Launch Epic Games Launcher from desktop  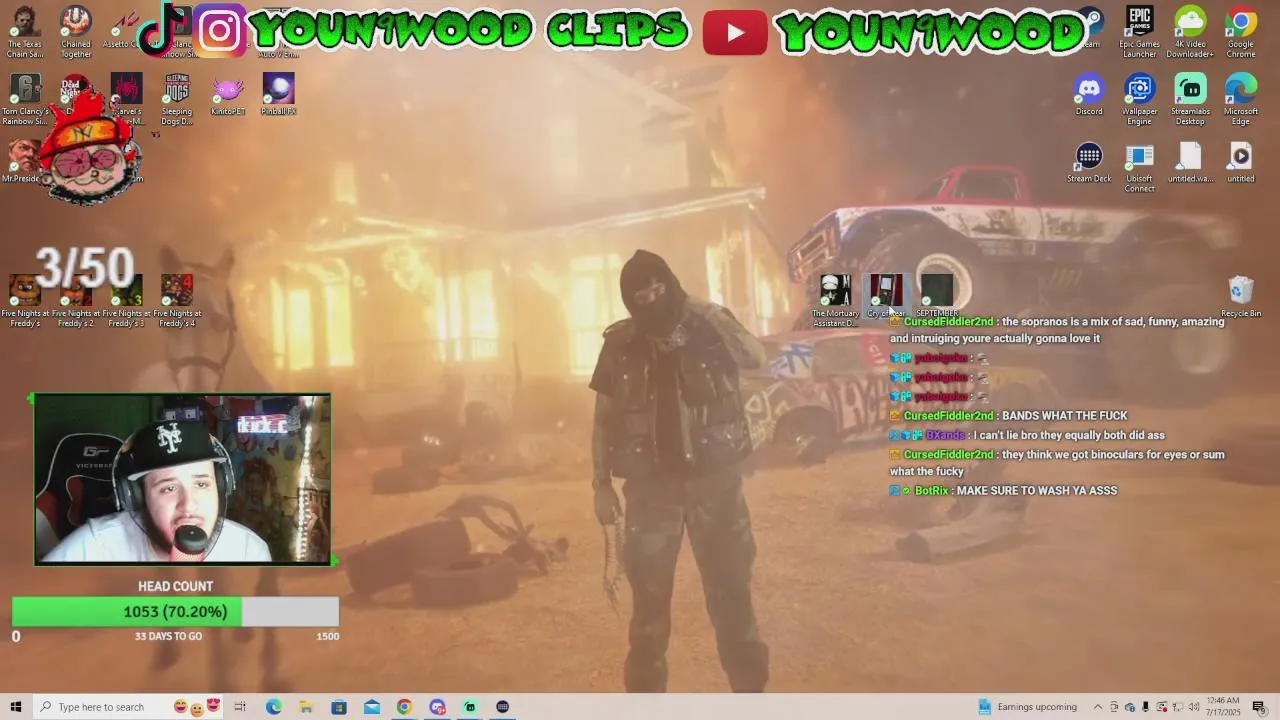(x=1139, y=32)
